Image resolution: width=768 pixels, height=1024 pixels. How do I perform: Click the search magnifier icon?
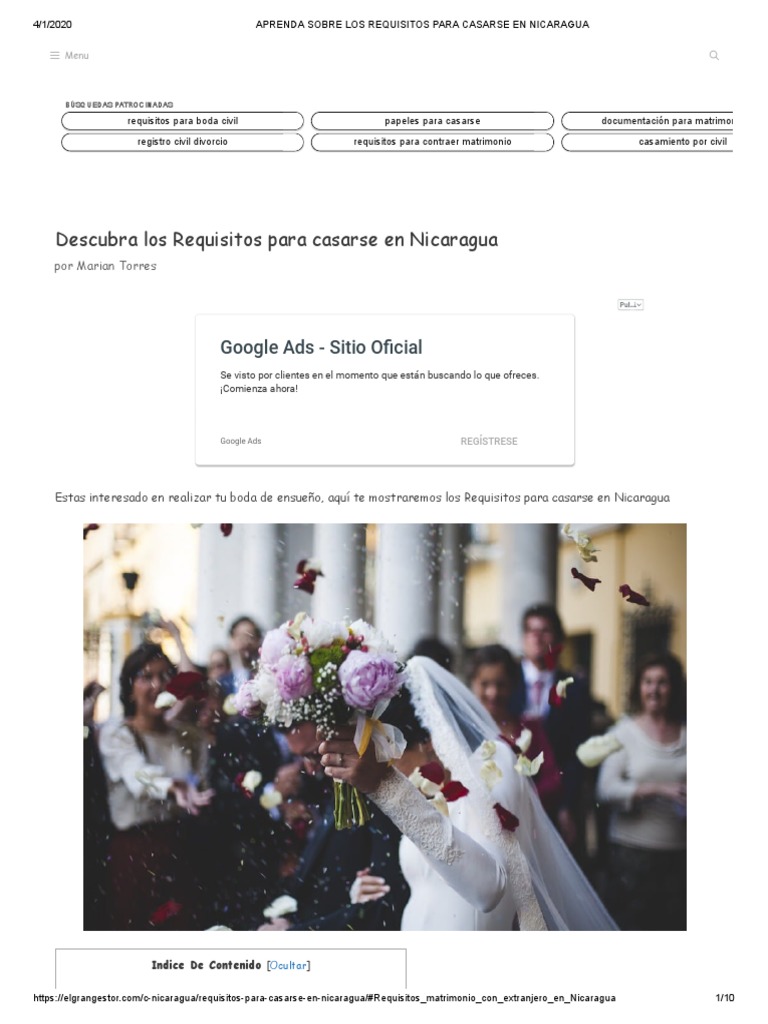pyautogui.click(x=714, y=56)
